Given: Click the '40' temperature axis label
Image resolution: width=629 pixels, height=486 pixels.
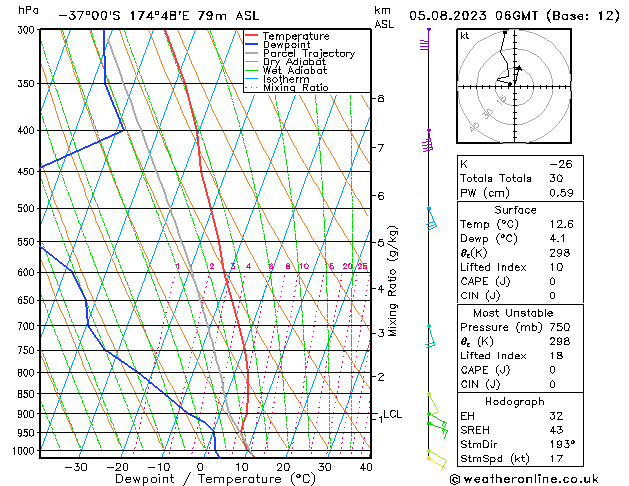Looking at the screenshot, I should (366, 467).
